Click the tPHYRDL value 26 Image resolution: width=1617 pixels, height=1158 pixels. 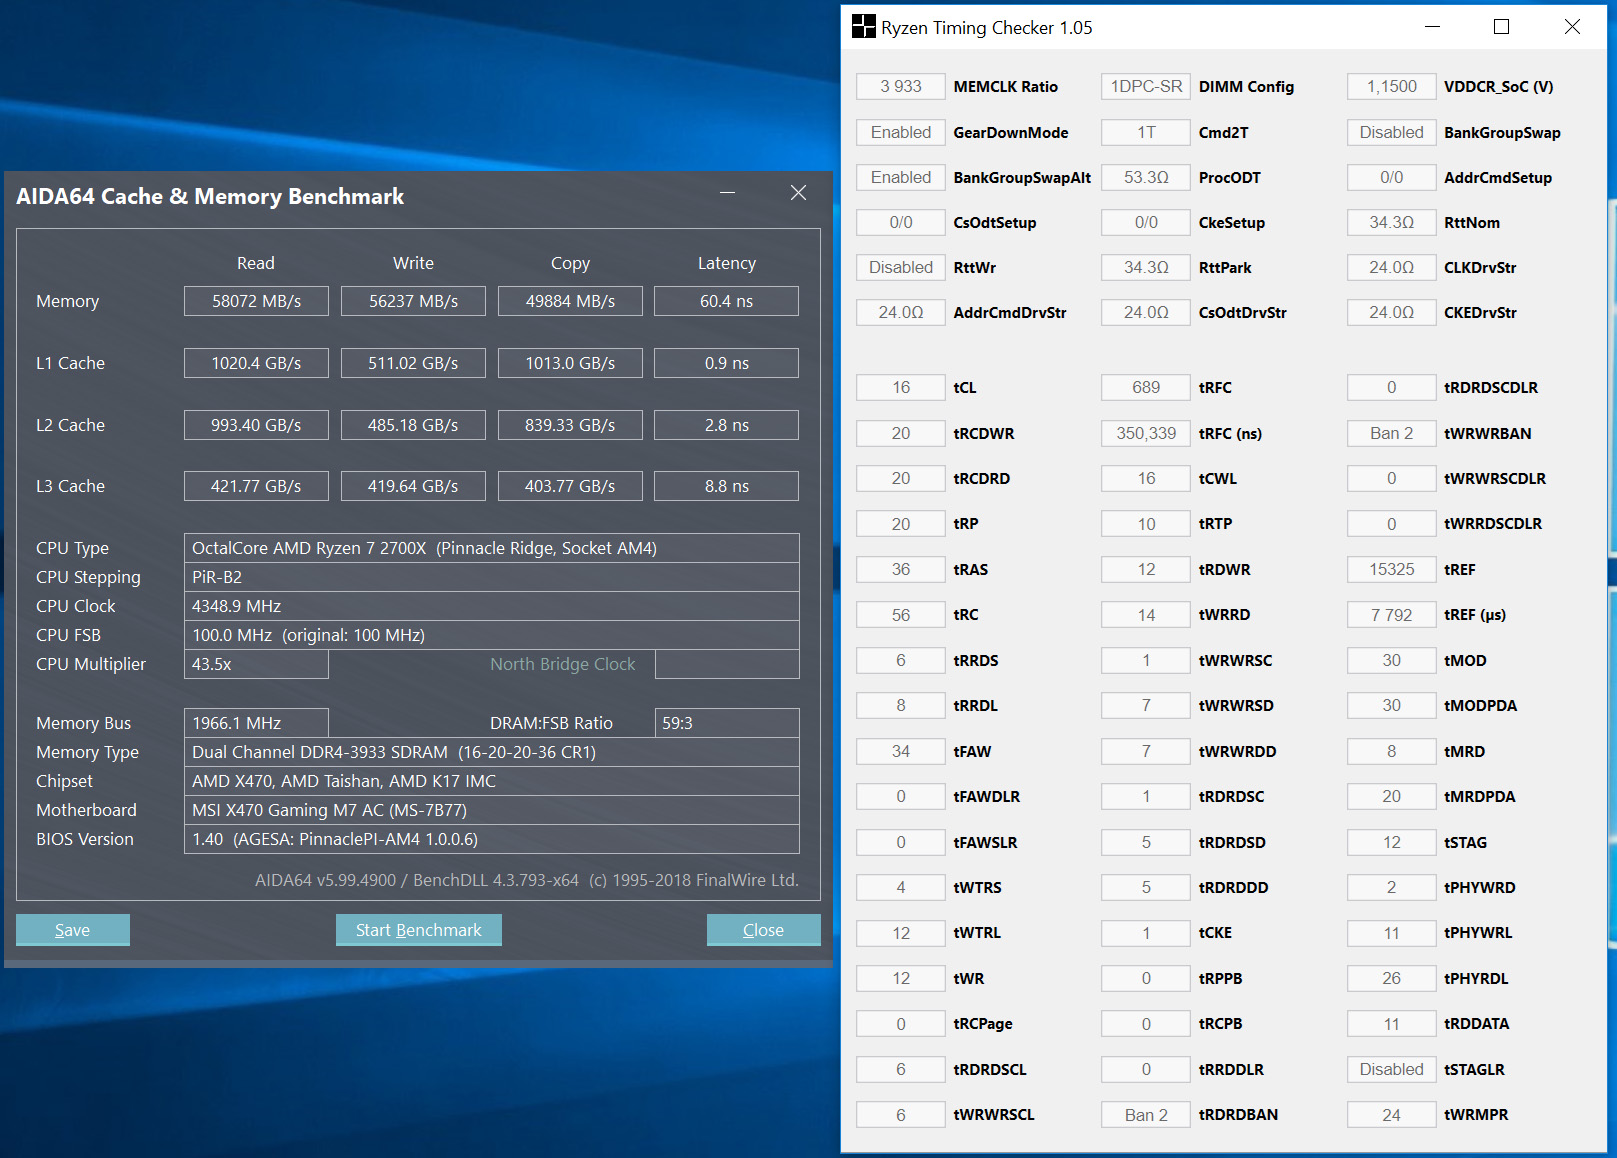1392,978
